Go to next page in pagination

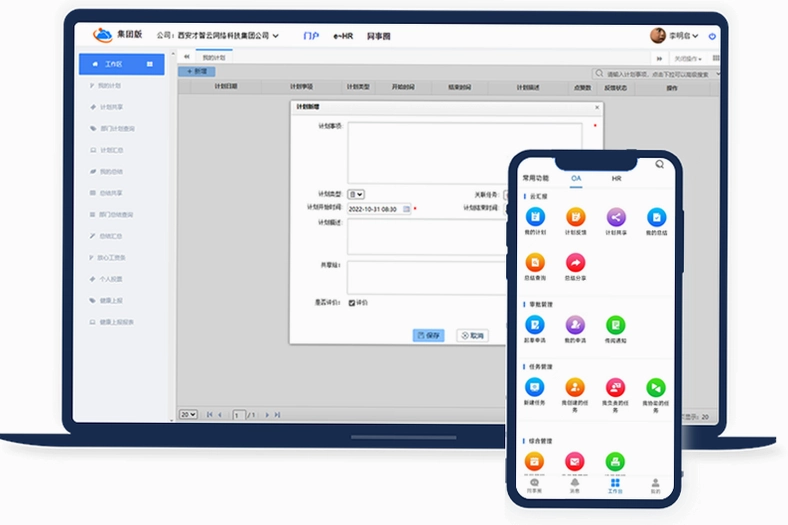[x=266, y=414]
